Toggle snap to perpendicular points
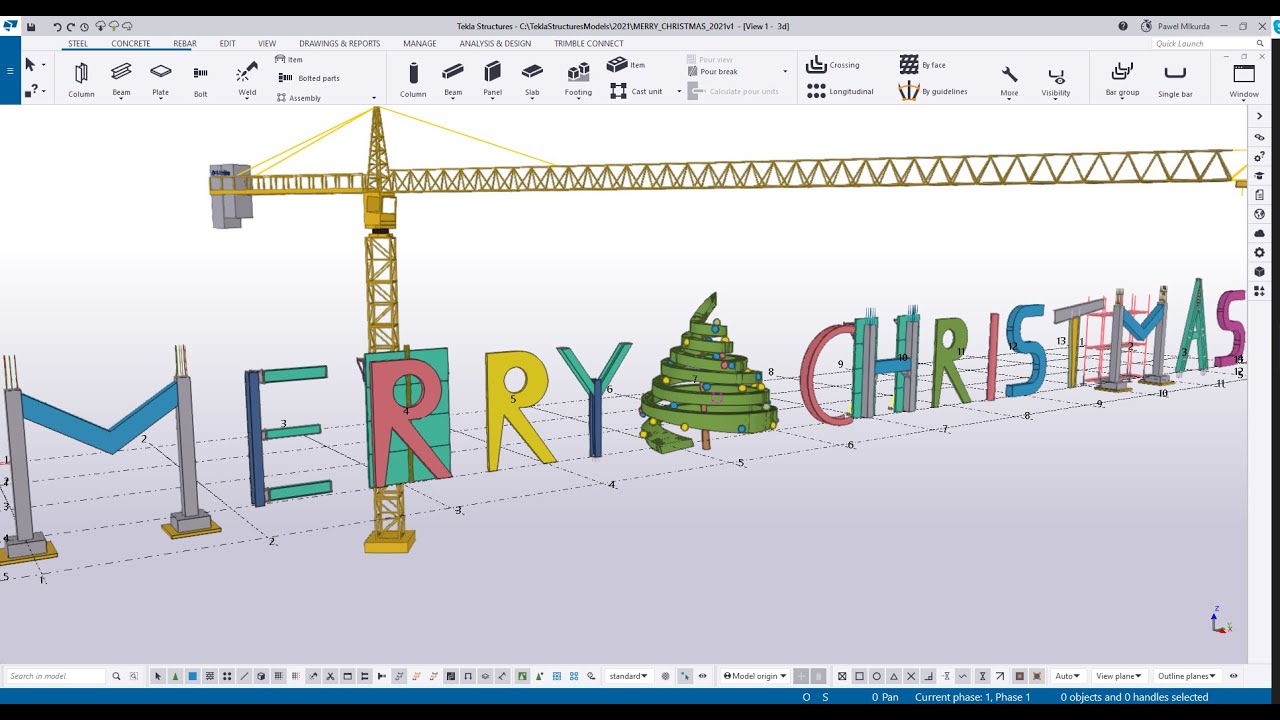The width and height of the screenshot is (1280, 720). (x=928, y=676)
